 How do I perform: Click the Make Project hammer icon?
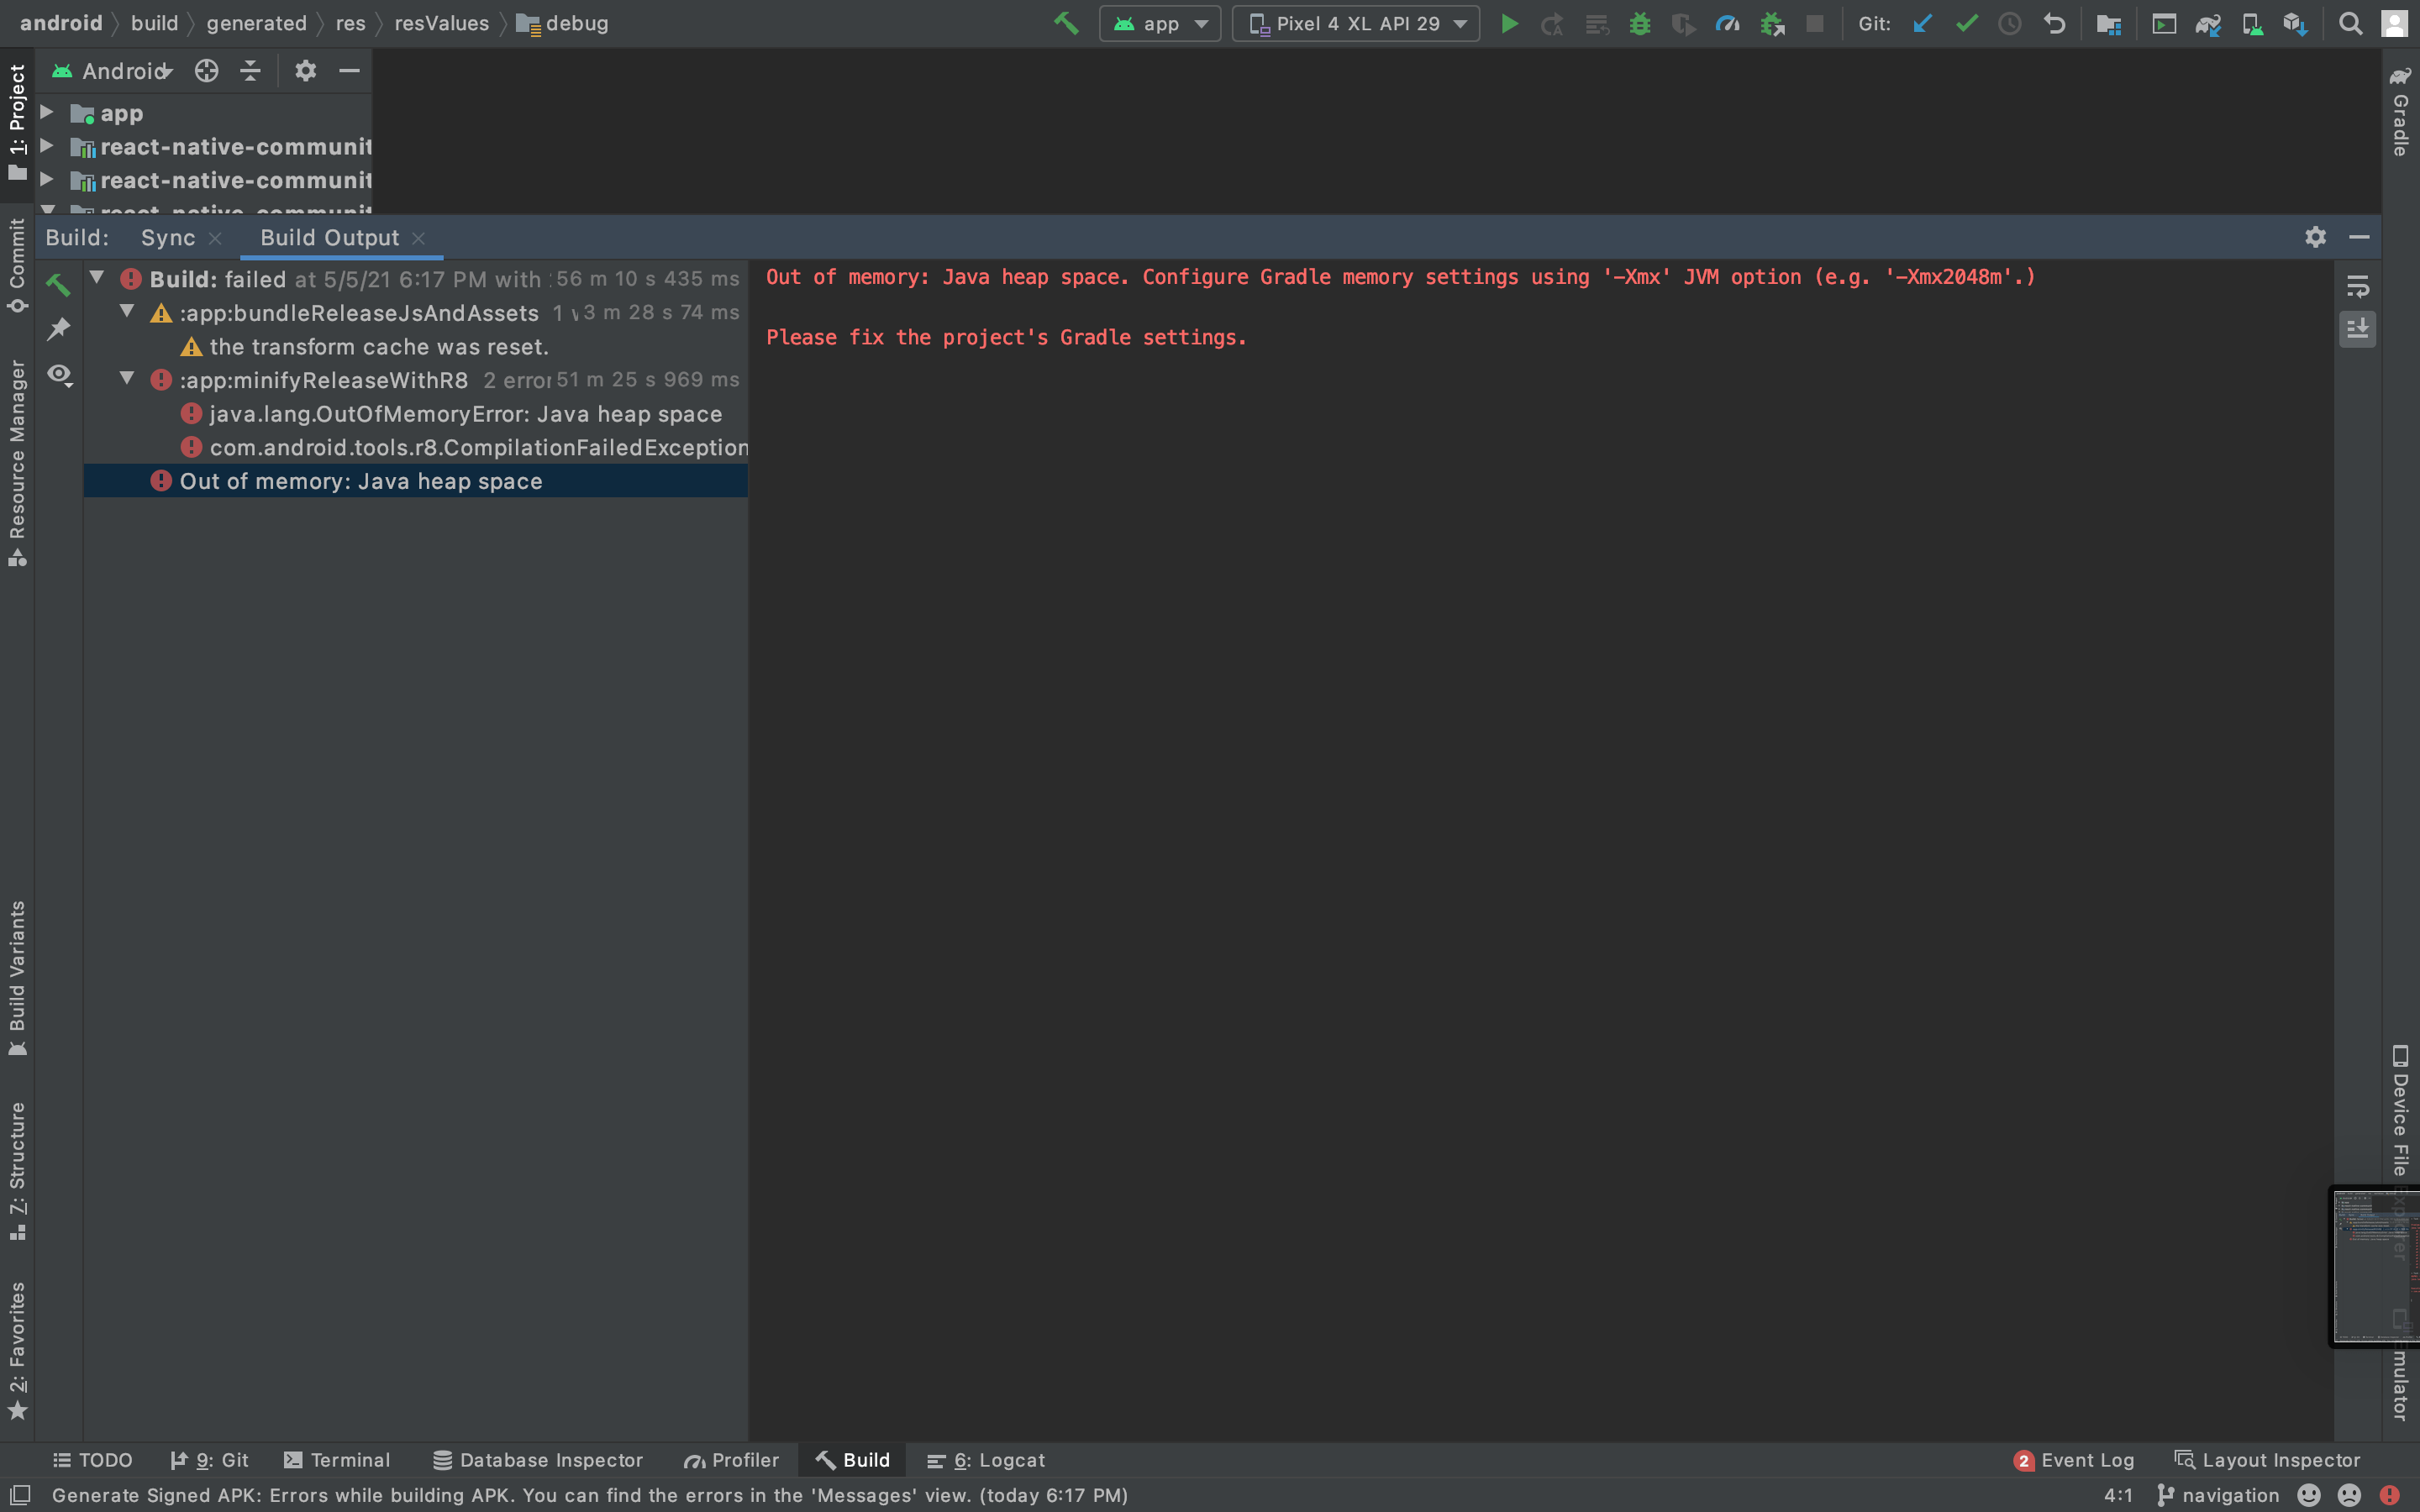[1066, 23]
